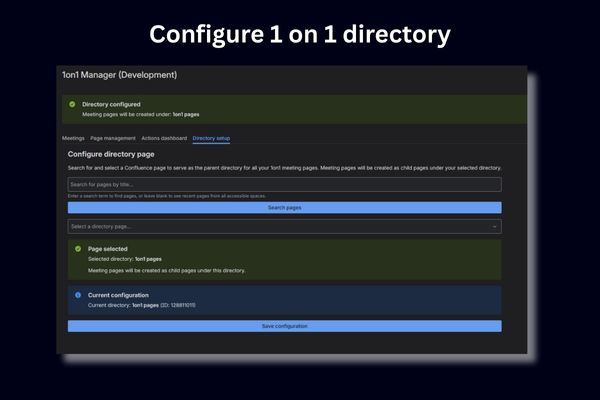Click the Selected directory: 1on1 pages text
Image resolution: width=600 pixels, height=400 pixels.
(x=125, y=259)
